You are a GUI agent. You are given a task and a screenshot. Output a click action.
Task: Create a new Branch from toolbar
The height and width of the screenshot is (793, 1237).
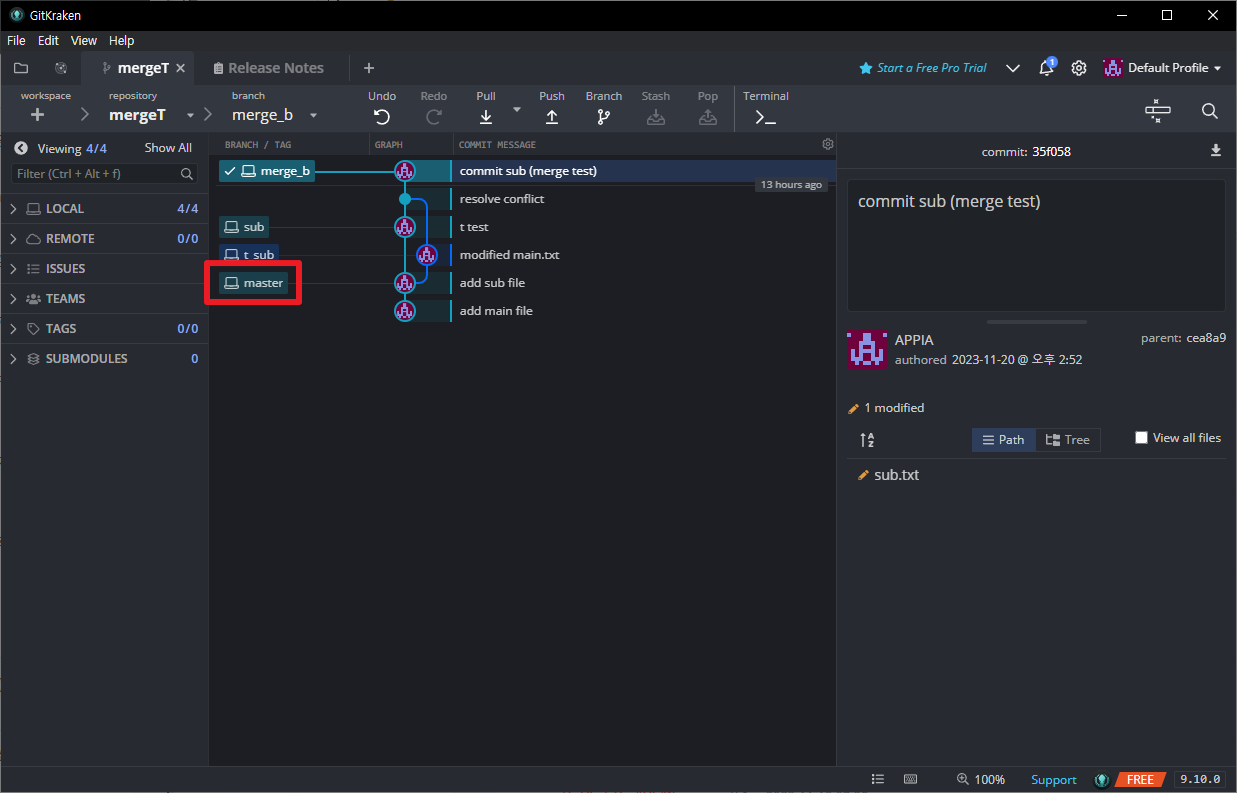[603, 116]
